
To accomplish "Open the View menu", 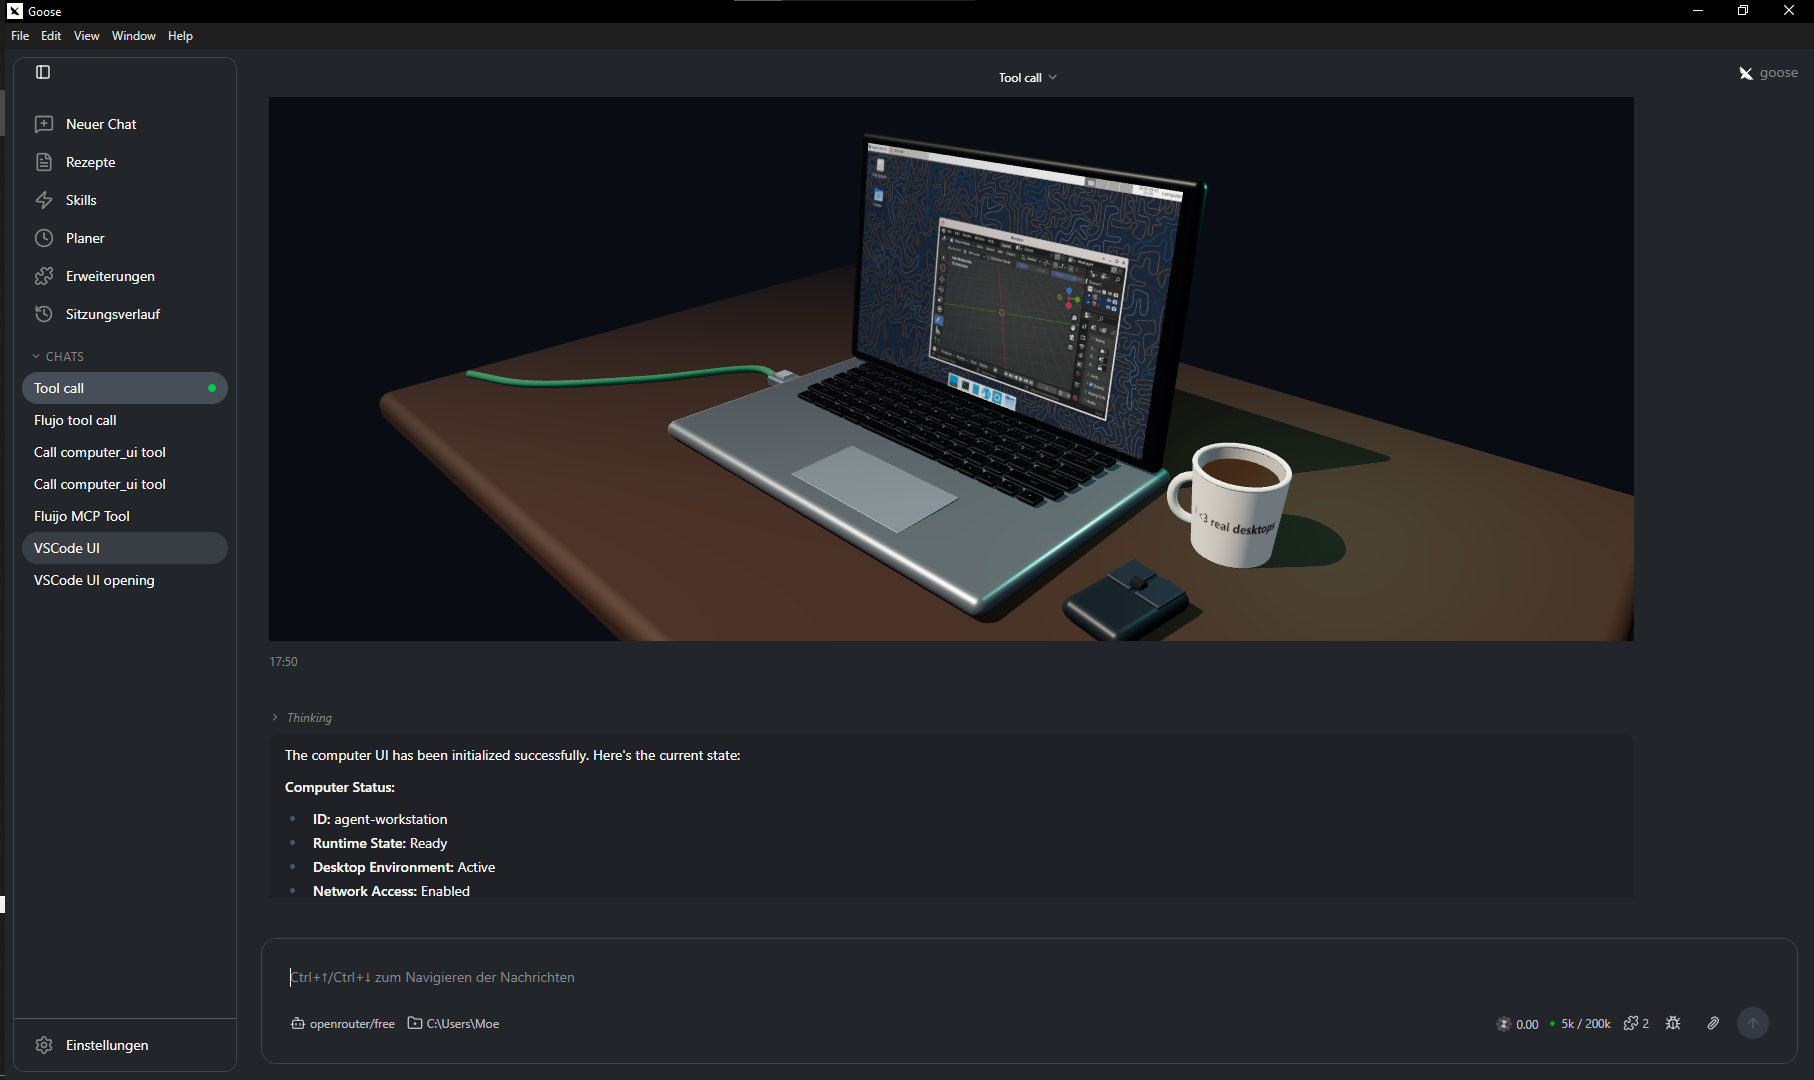I will (87, 36).
